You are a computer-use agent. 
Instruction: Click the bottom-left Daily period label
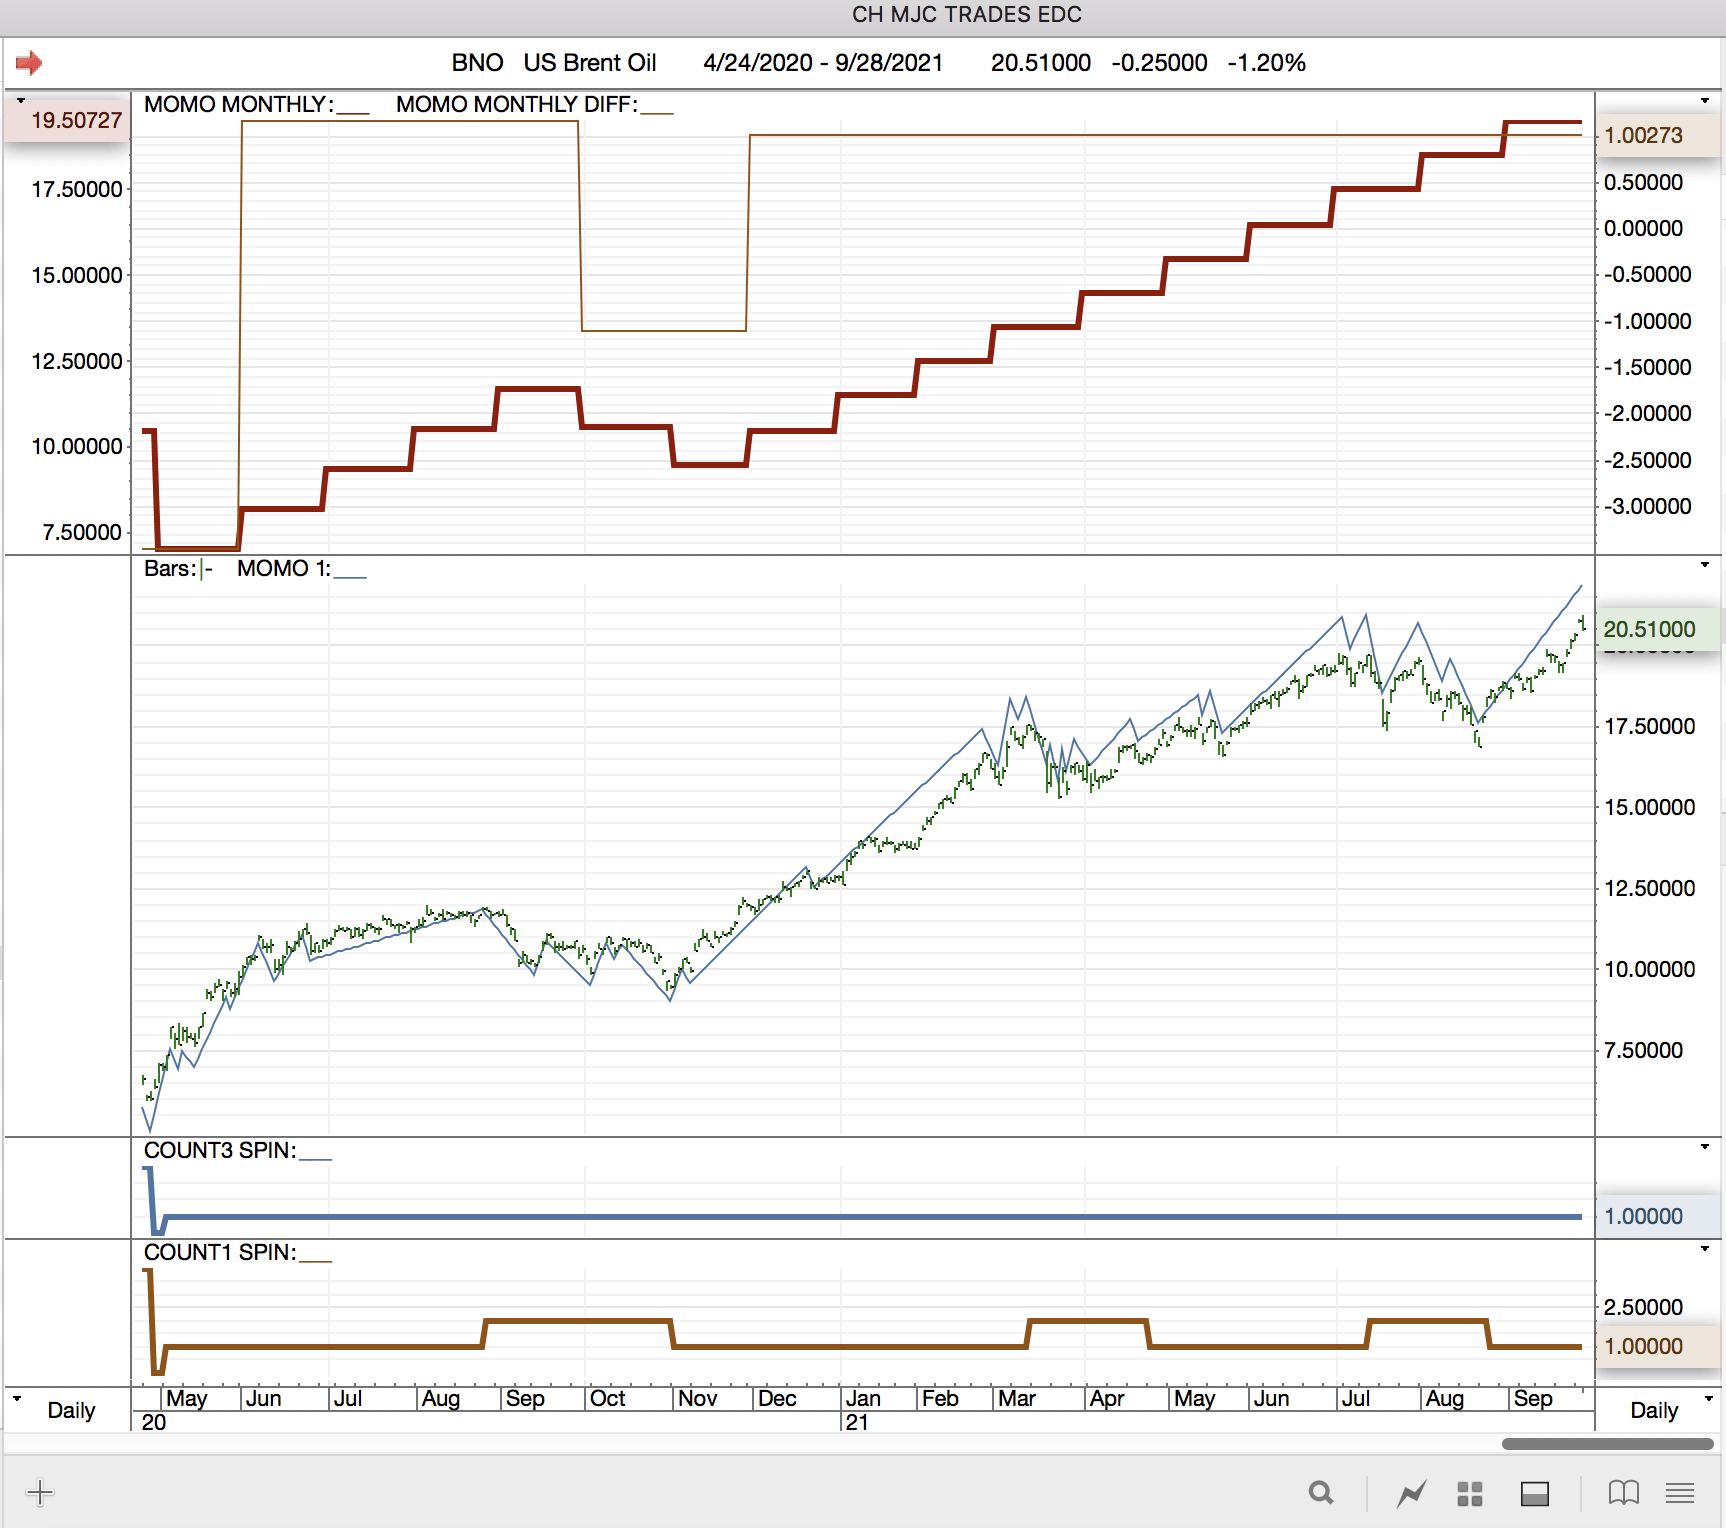tap(71, 1410)
